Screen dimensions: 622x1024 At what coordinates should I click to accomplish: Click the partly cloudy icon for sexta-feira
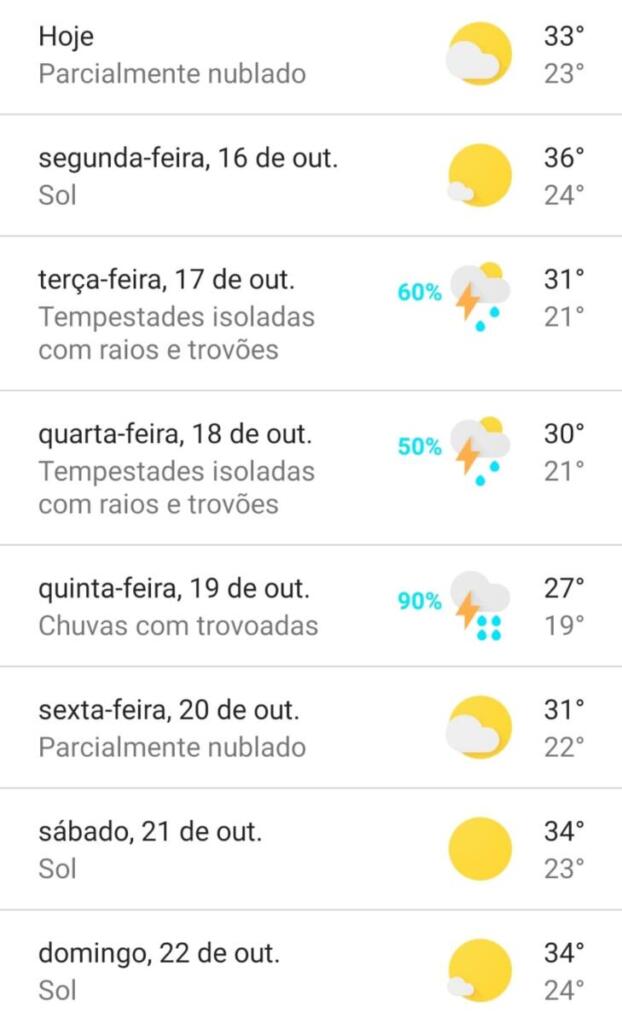pos(479,727)
